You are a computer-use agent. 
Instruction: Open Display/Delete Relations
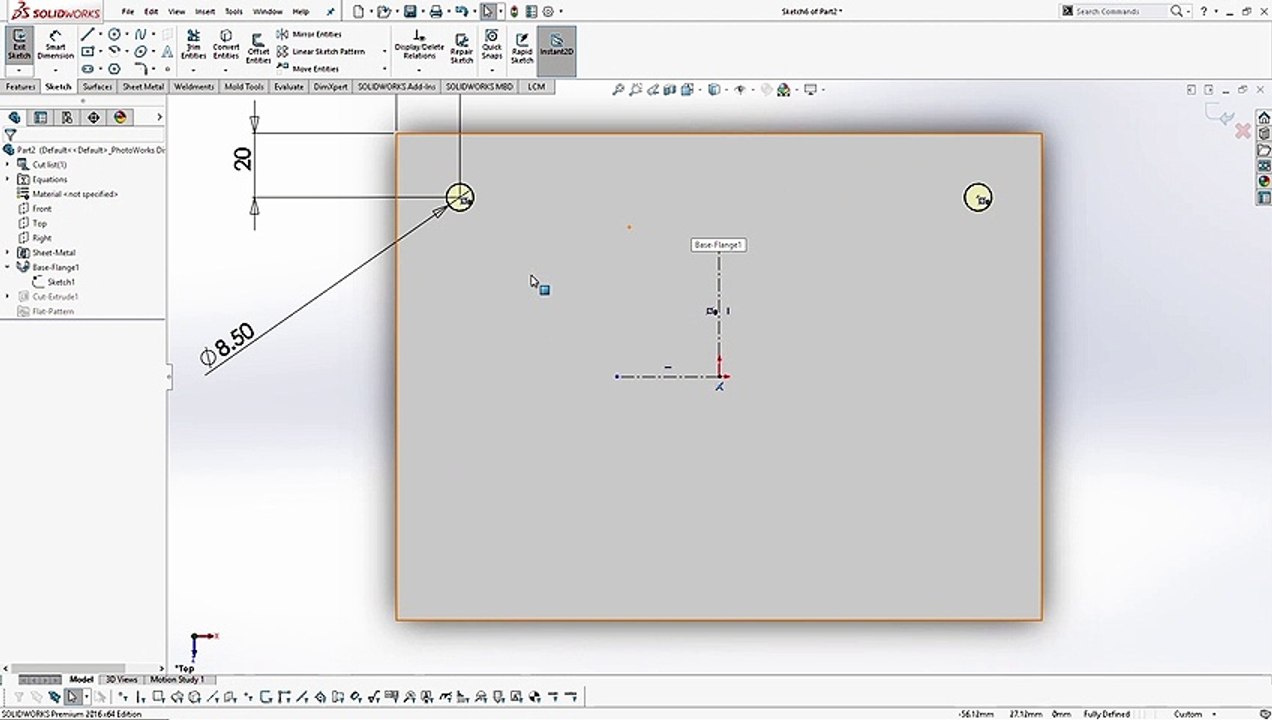coord(419,45)
